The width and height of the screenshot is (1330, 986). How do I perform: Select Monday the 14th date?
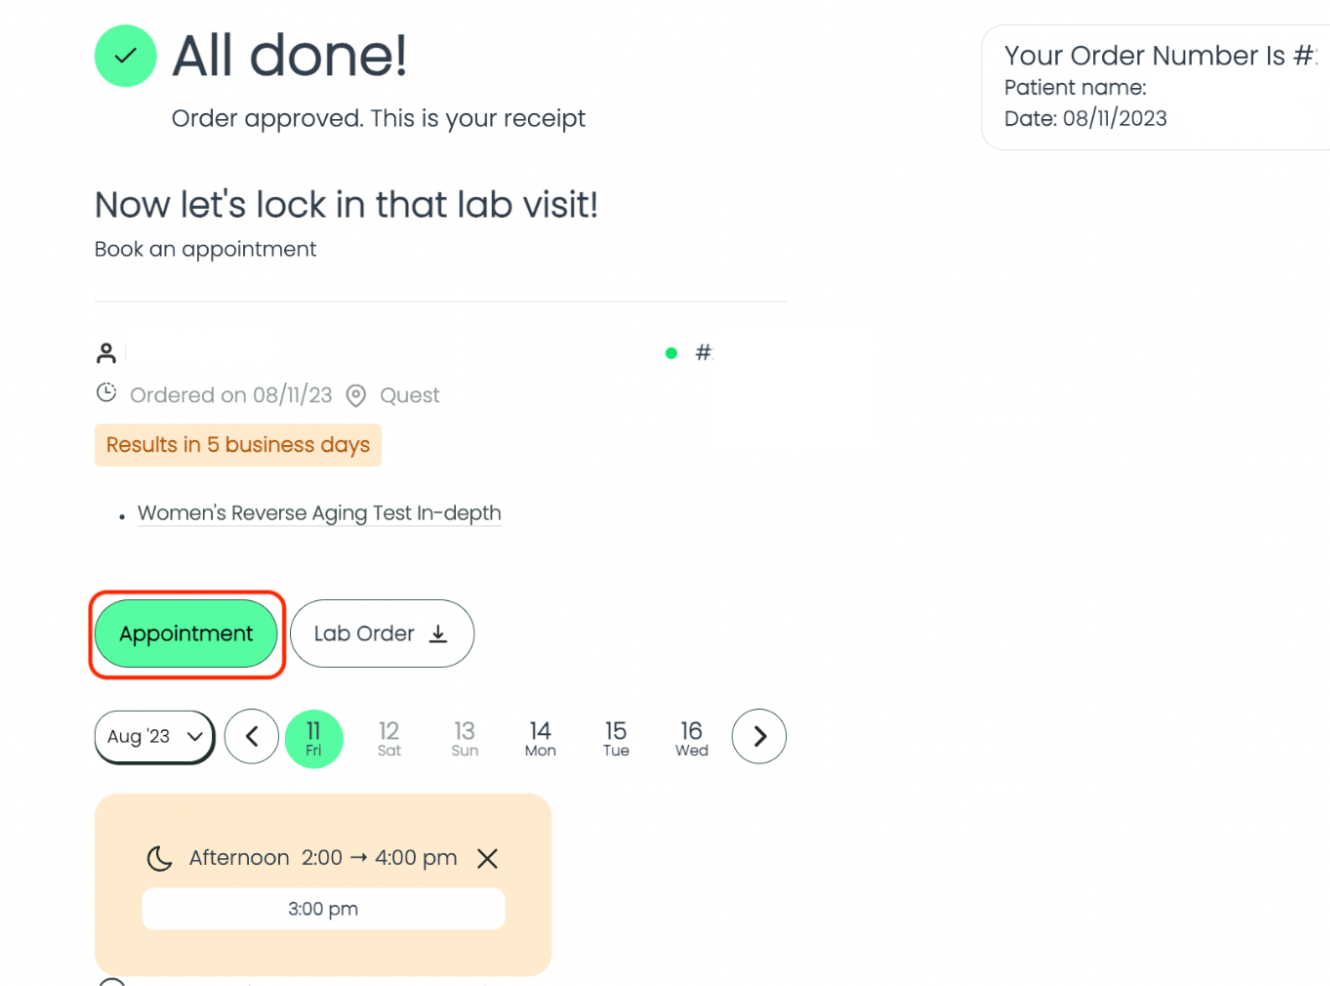540,739
